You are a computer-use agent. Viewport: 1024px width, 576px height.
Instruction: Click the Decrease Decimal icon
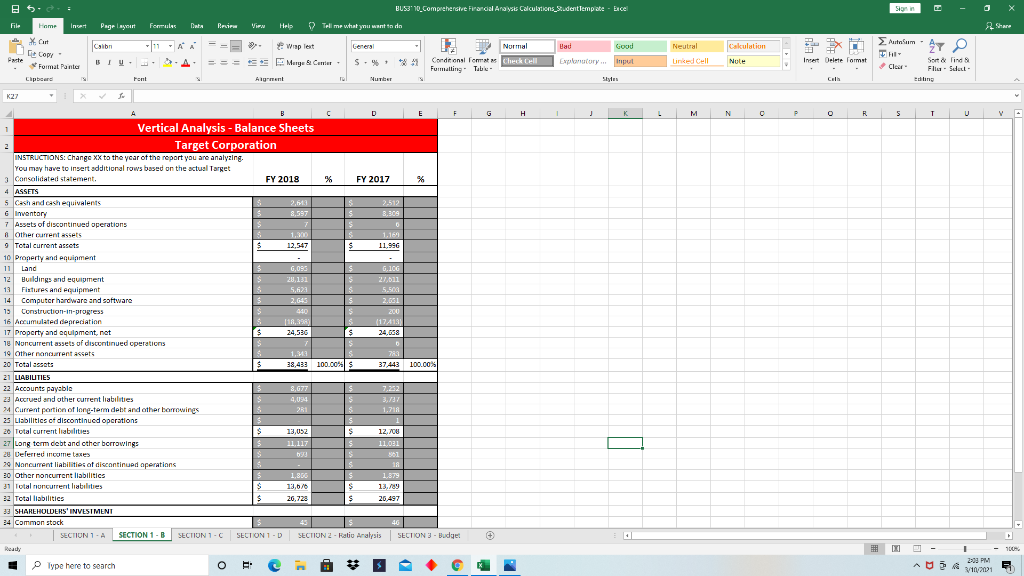415,63
